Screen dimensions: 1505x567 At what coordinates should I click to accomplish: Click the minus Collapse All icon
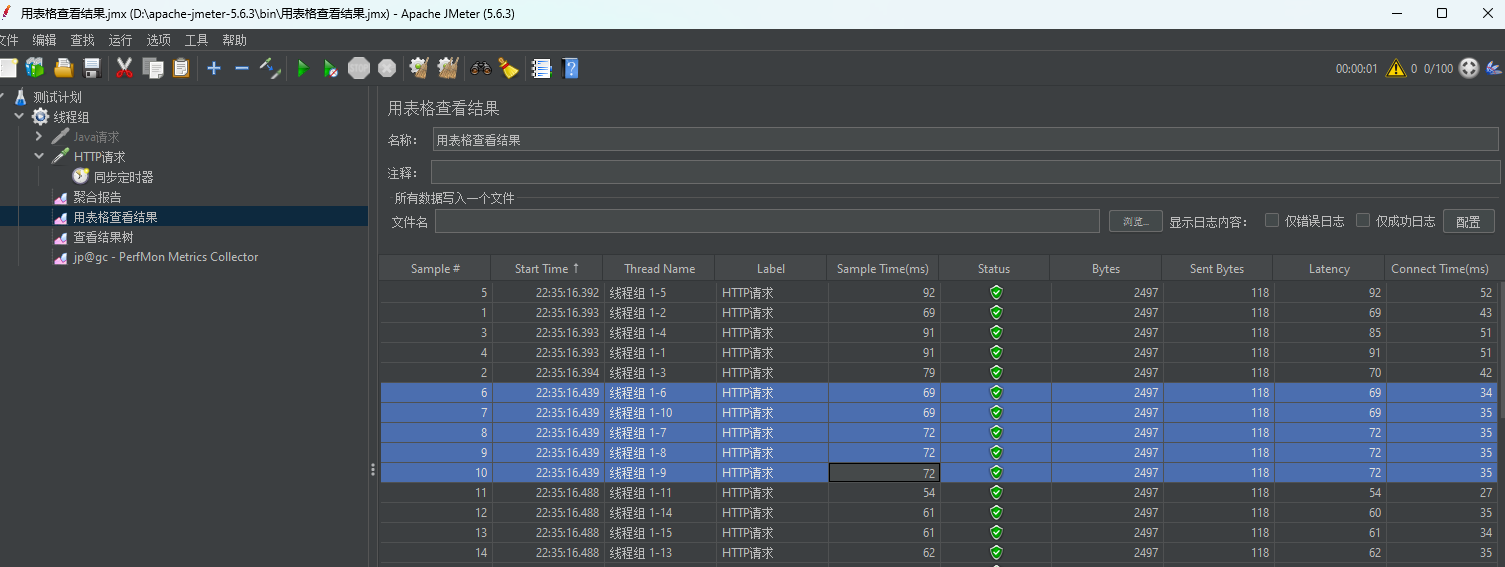(x=242, y=68)
